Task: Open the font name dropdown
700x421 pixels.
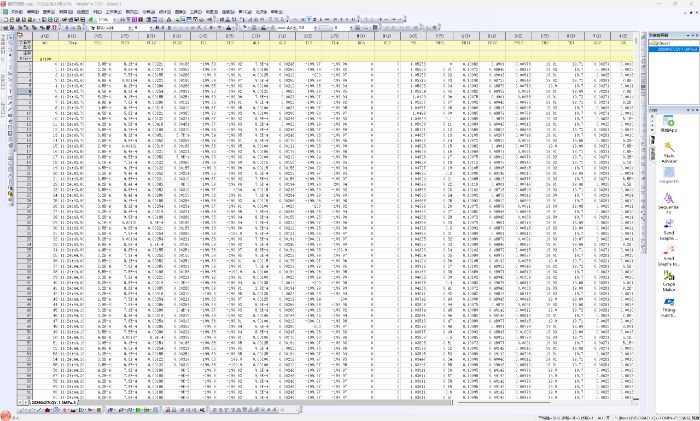Action: pyautogui.click(x=131, y=28)
